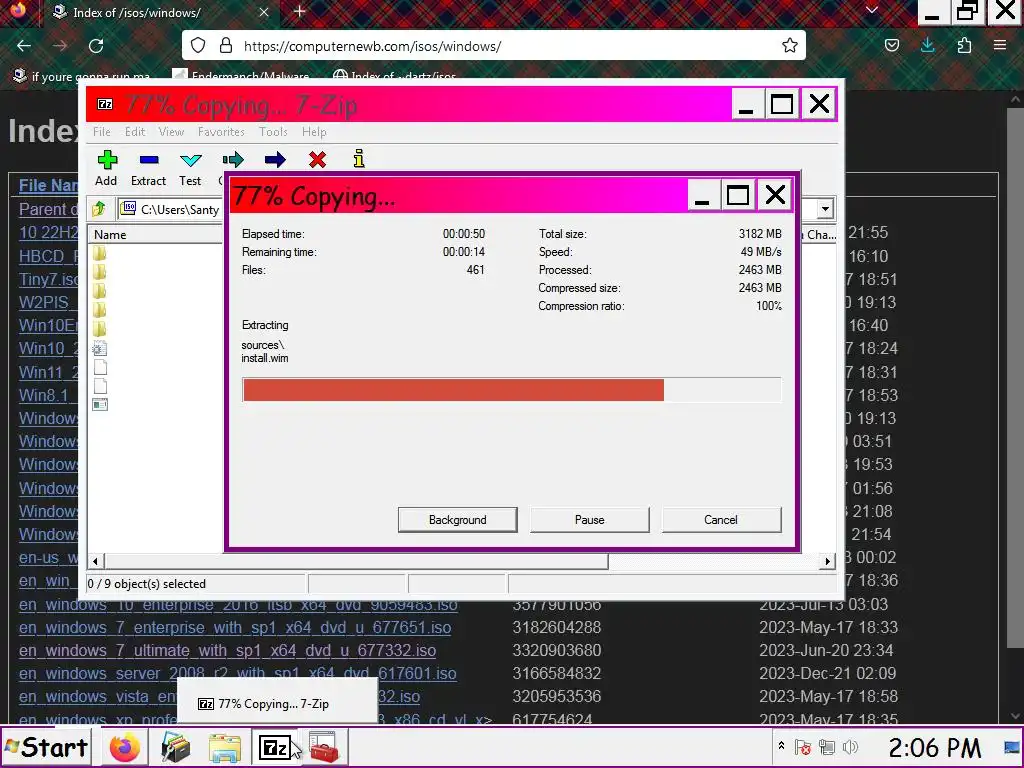Click the Parent directory link
This screenshot has width=1024, height=768.
pos(49,209)
